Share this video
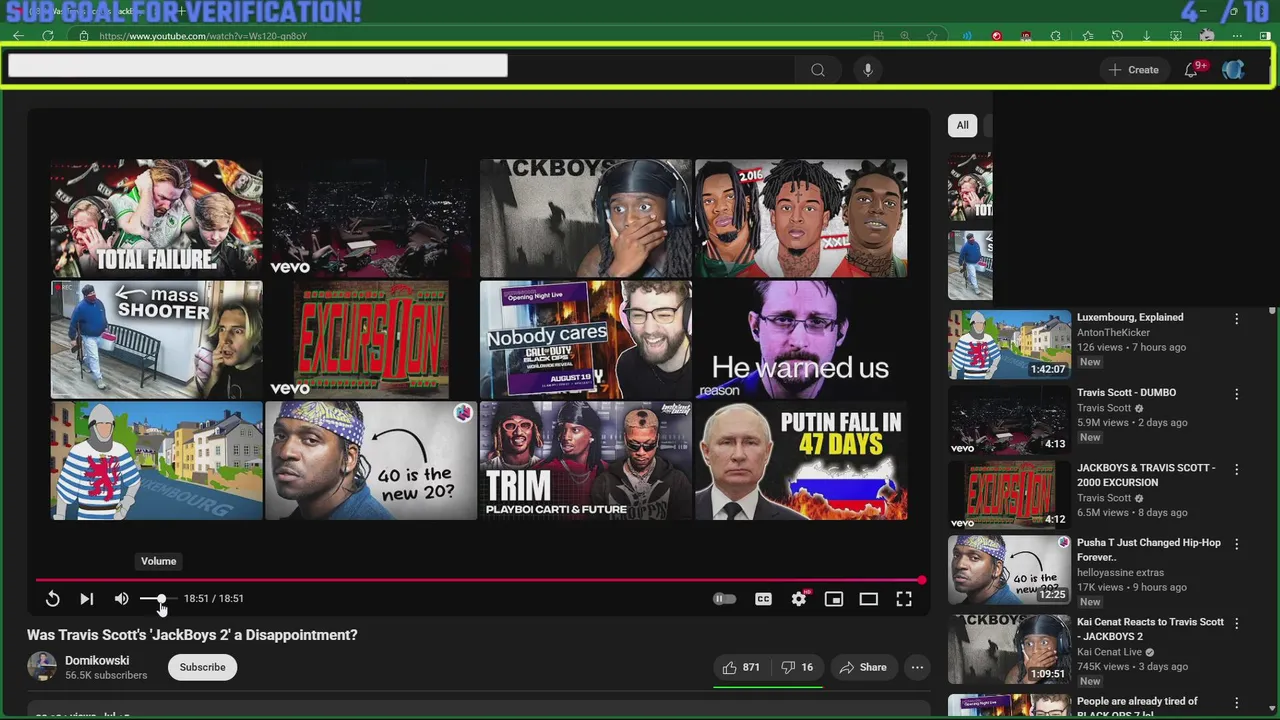The height and width of the screenshot is (720, 1280). click(x=863, y=667)
